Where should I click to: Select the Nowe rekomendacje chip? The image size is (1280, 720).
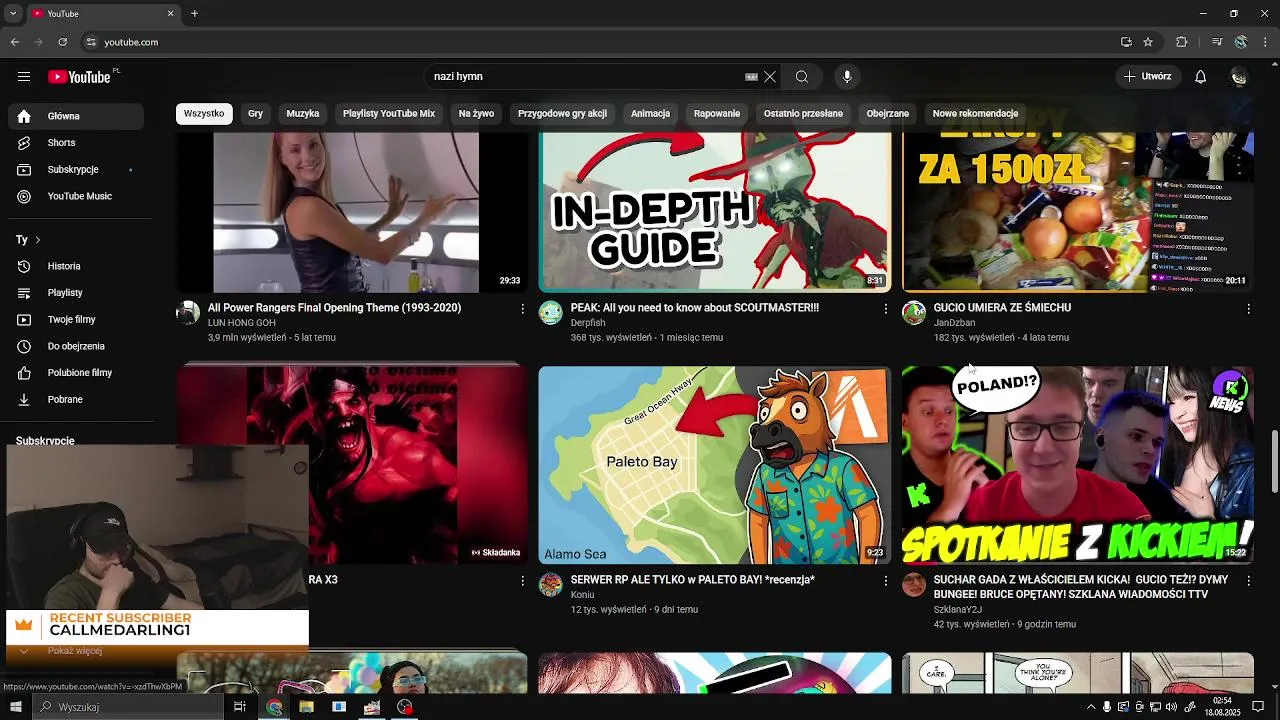975,114
